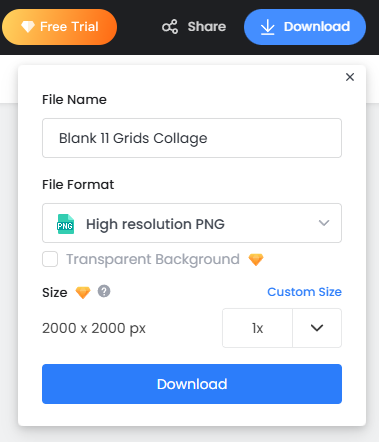The height and width of the screenshot is (442, 382).
Task: Click the large blue Download button
Action: coord(192,384)
